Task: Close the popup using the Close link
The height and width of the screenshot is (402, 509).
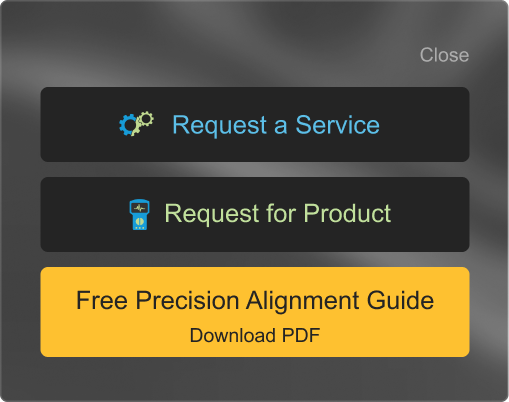Action: pyautogui.click(x=444, y=55)
